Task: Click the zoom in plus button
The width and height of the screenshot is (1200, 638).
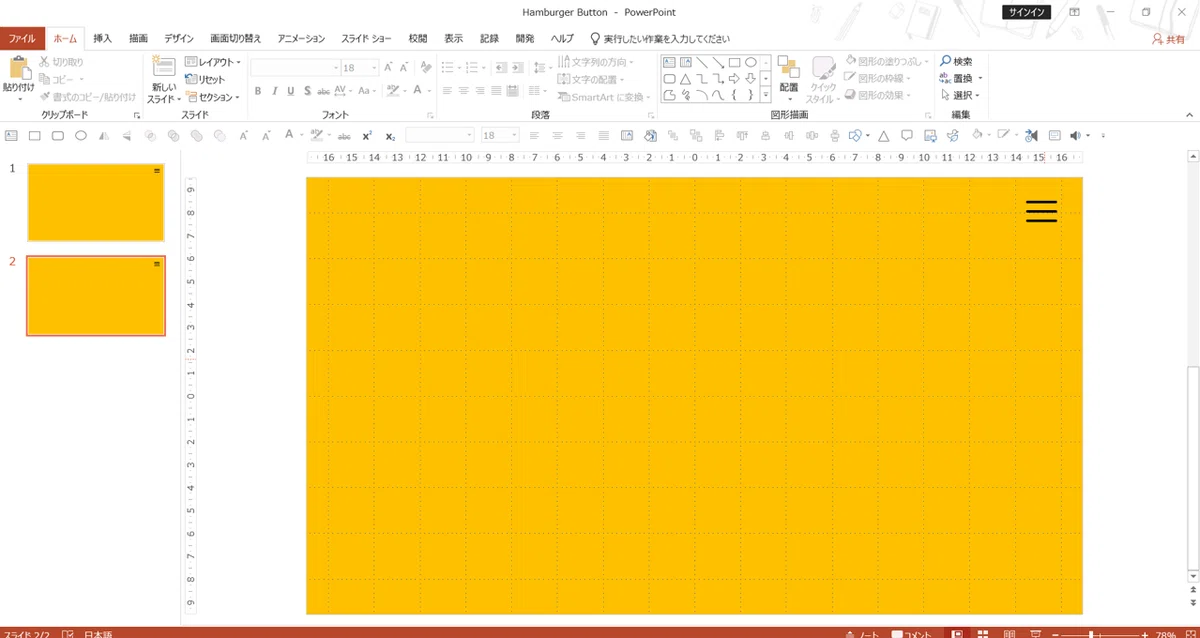Action: [1144, 634]
